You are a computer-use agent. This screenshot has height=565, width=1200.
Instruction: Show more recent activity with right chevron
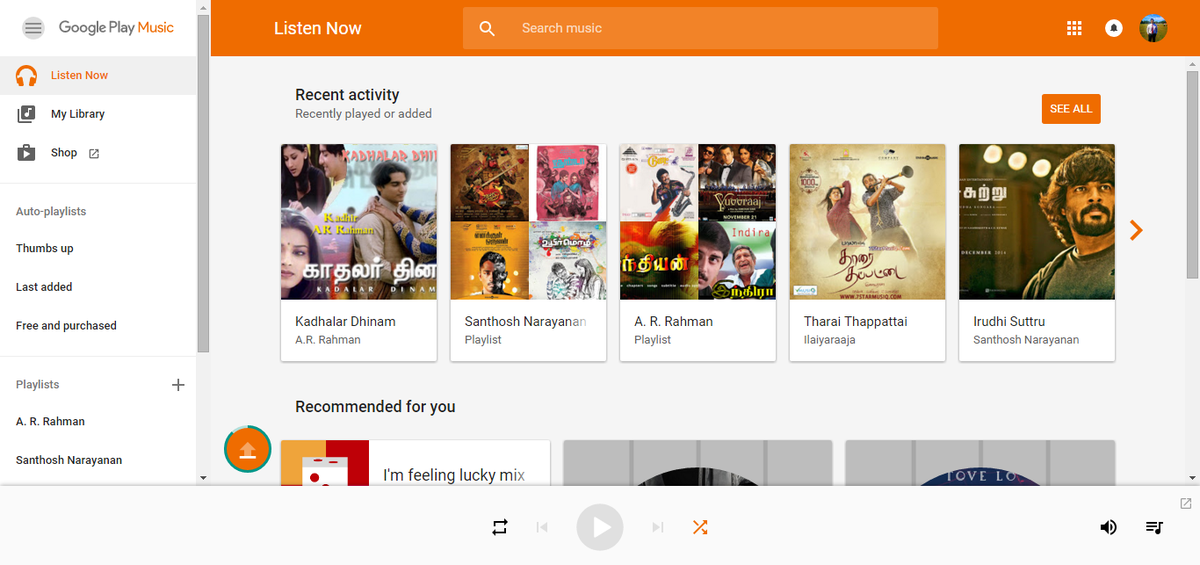click(x=1135, y=230)
